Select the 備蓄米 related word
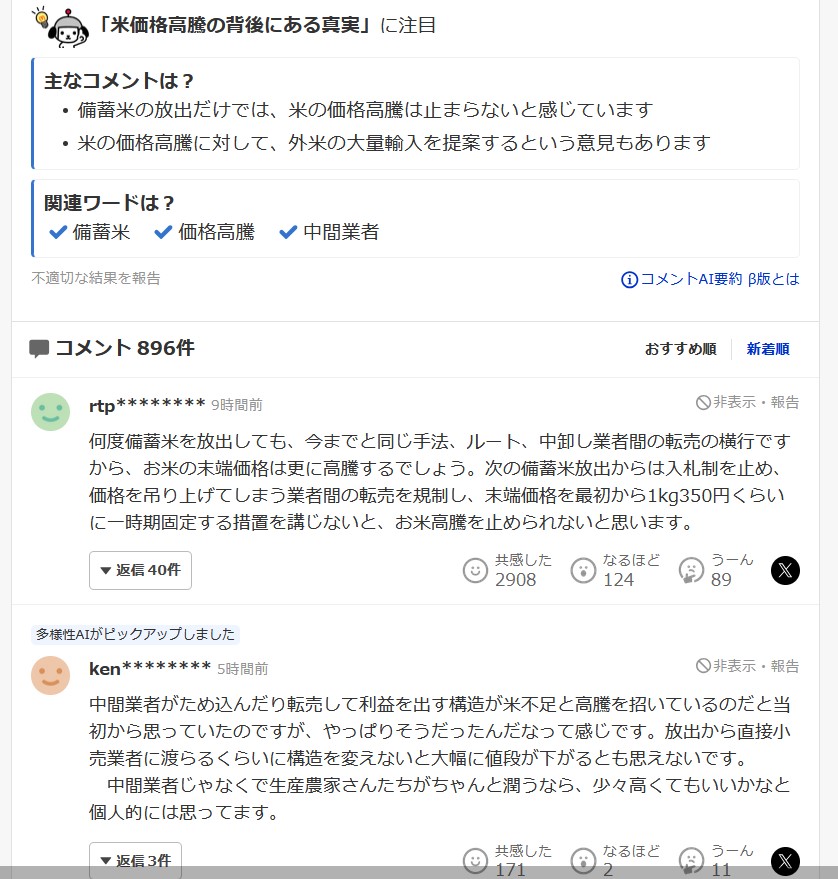 (91, 232)
